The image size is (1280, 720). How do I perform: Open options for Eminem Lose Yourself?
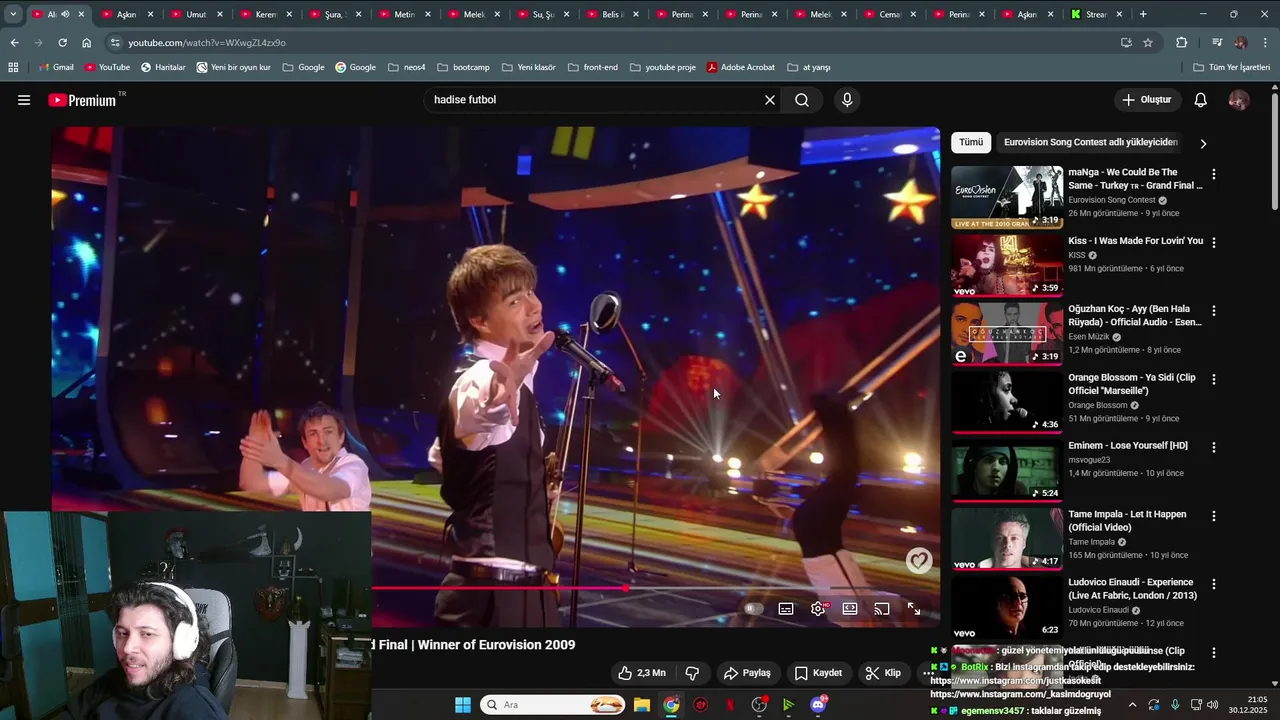(x=1214, y=447)
